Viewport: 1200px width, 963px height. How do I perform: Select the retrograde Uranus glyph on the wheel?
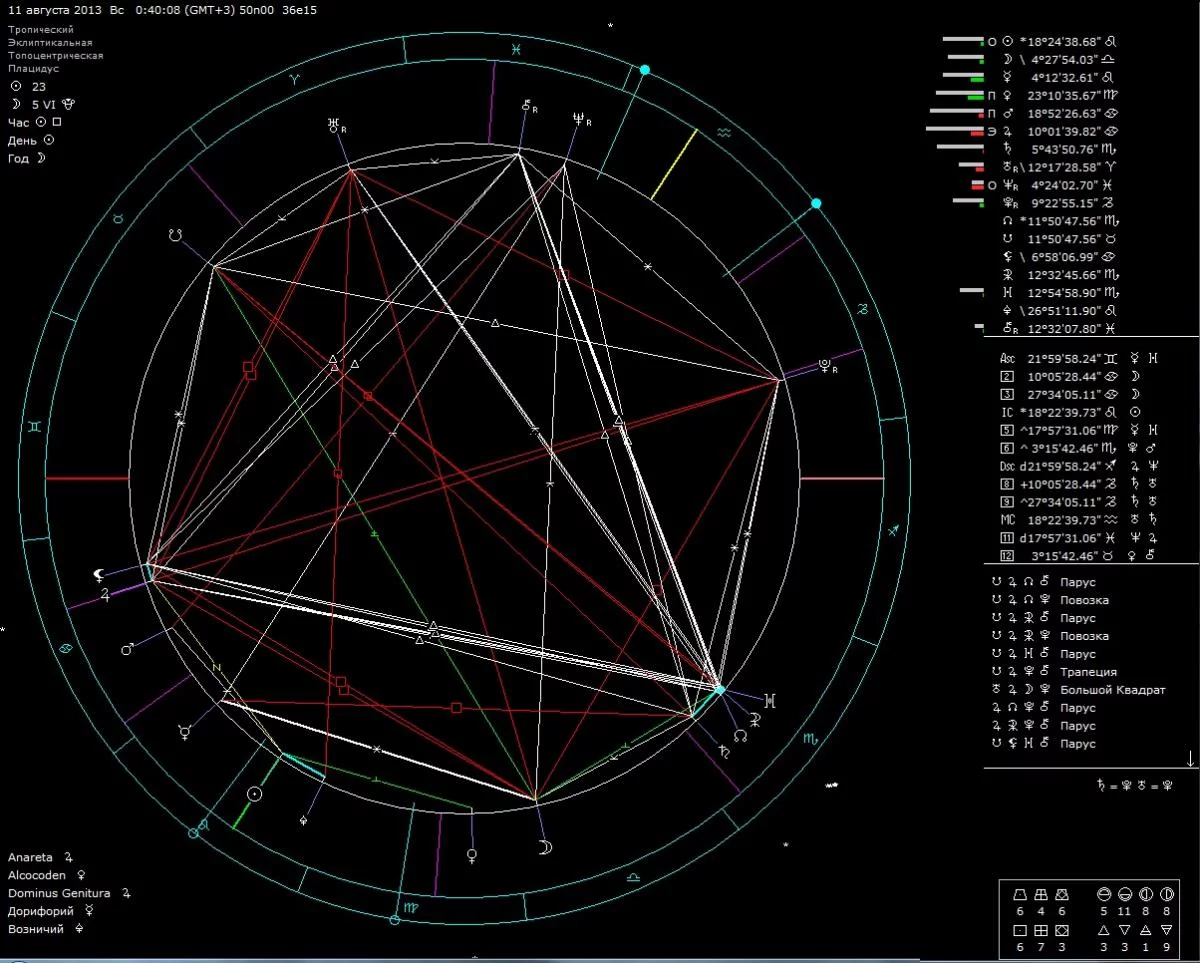point(335,126)
